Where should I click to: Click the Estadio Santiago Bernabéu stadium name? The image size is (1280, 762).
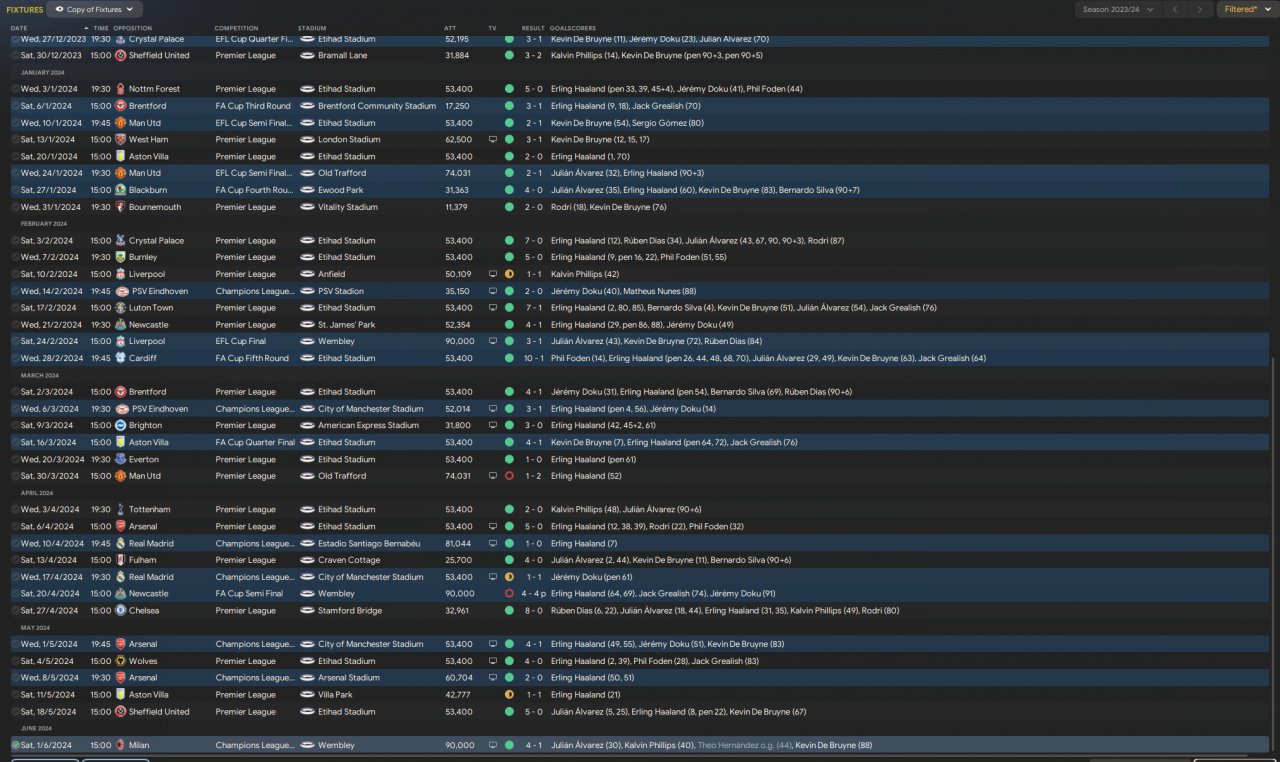tap(368, 543)
